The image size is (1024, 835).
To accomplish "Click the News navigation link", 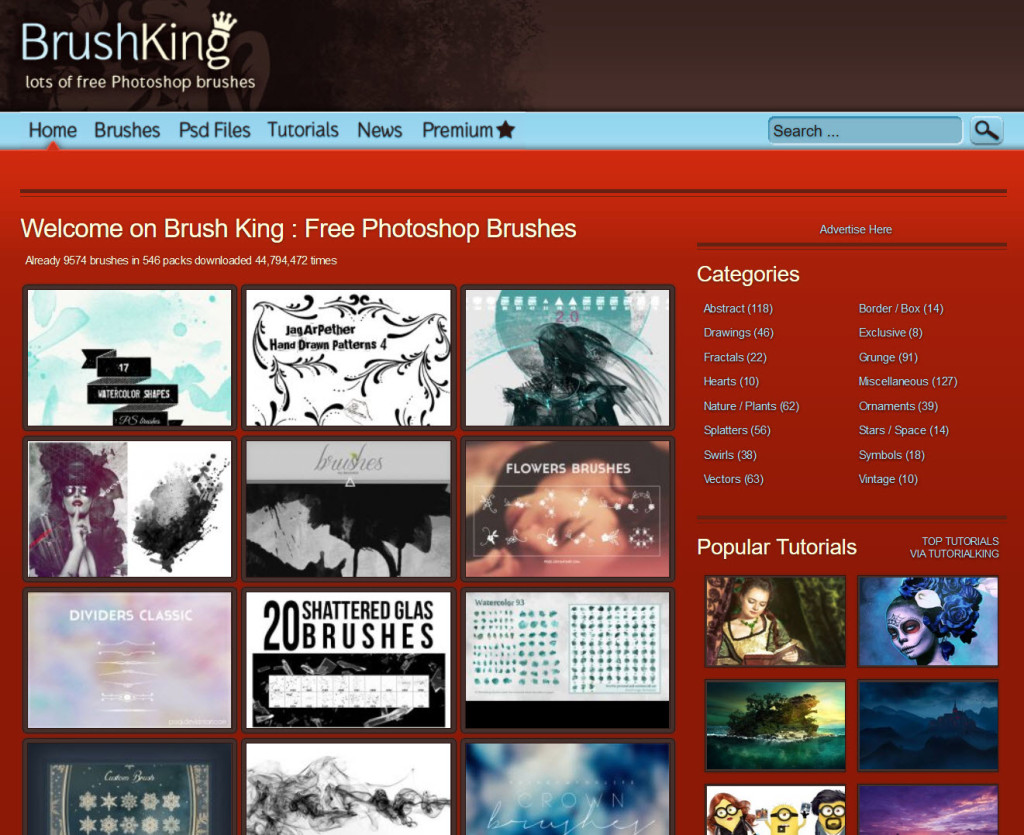I will point(379,130).
